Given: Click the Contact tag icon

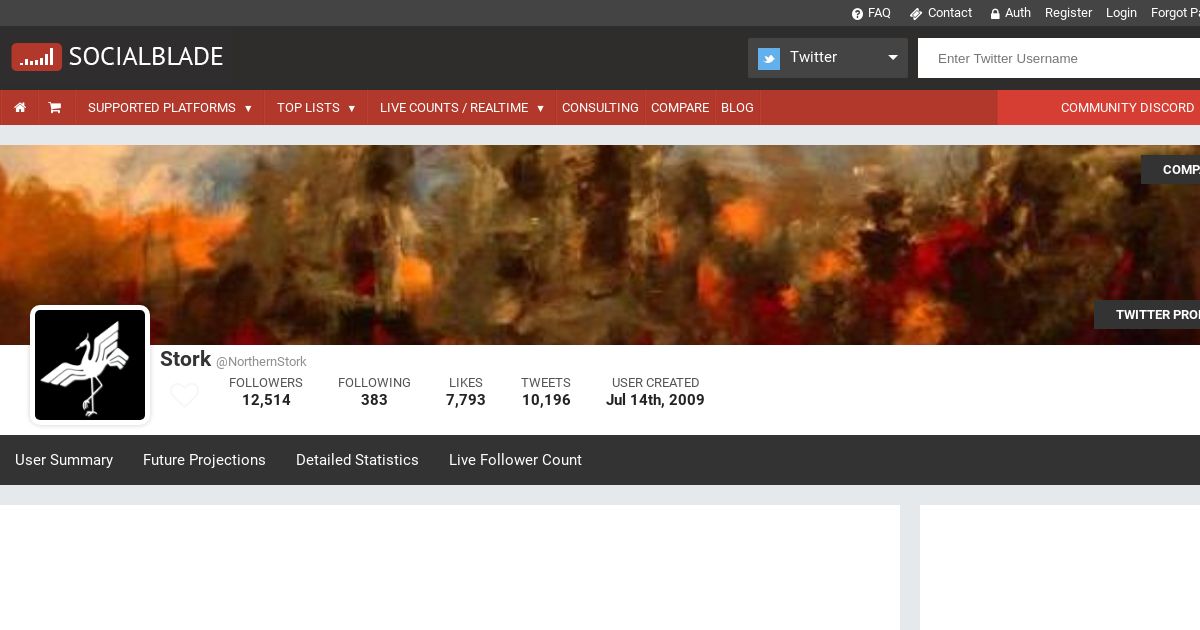Looking at the screenshot, I should tap(915, 13).
